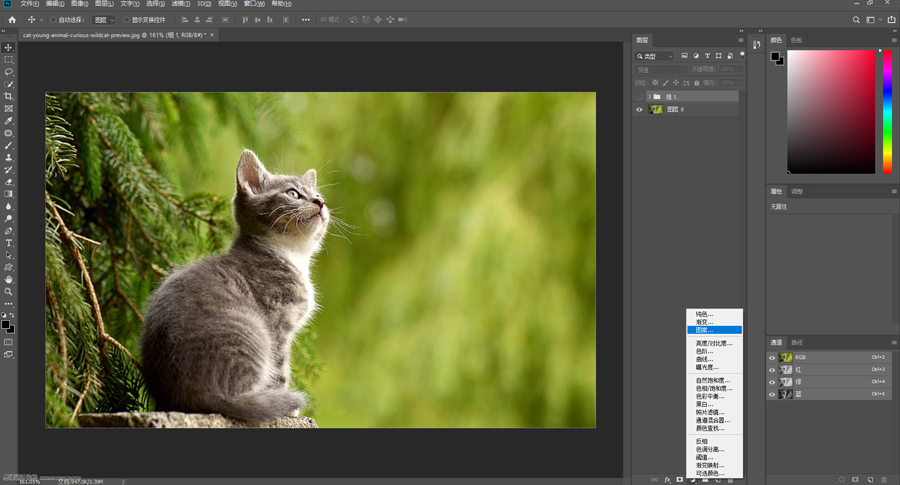Toggle visibility of the 红 channel
Image resolution: width=900 pixels, height=485 pixels.
pyautogui.click(x=772, y=370)
